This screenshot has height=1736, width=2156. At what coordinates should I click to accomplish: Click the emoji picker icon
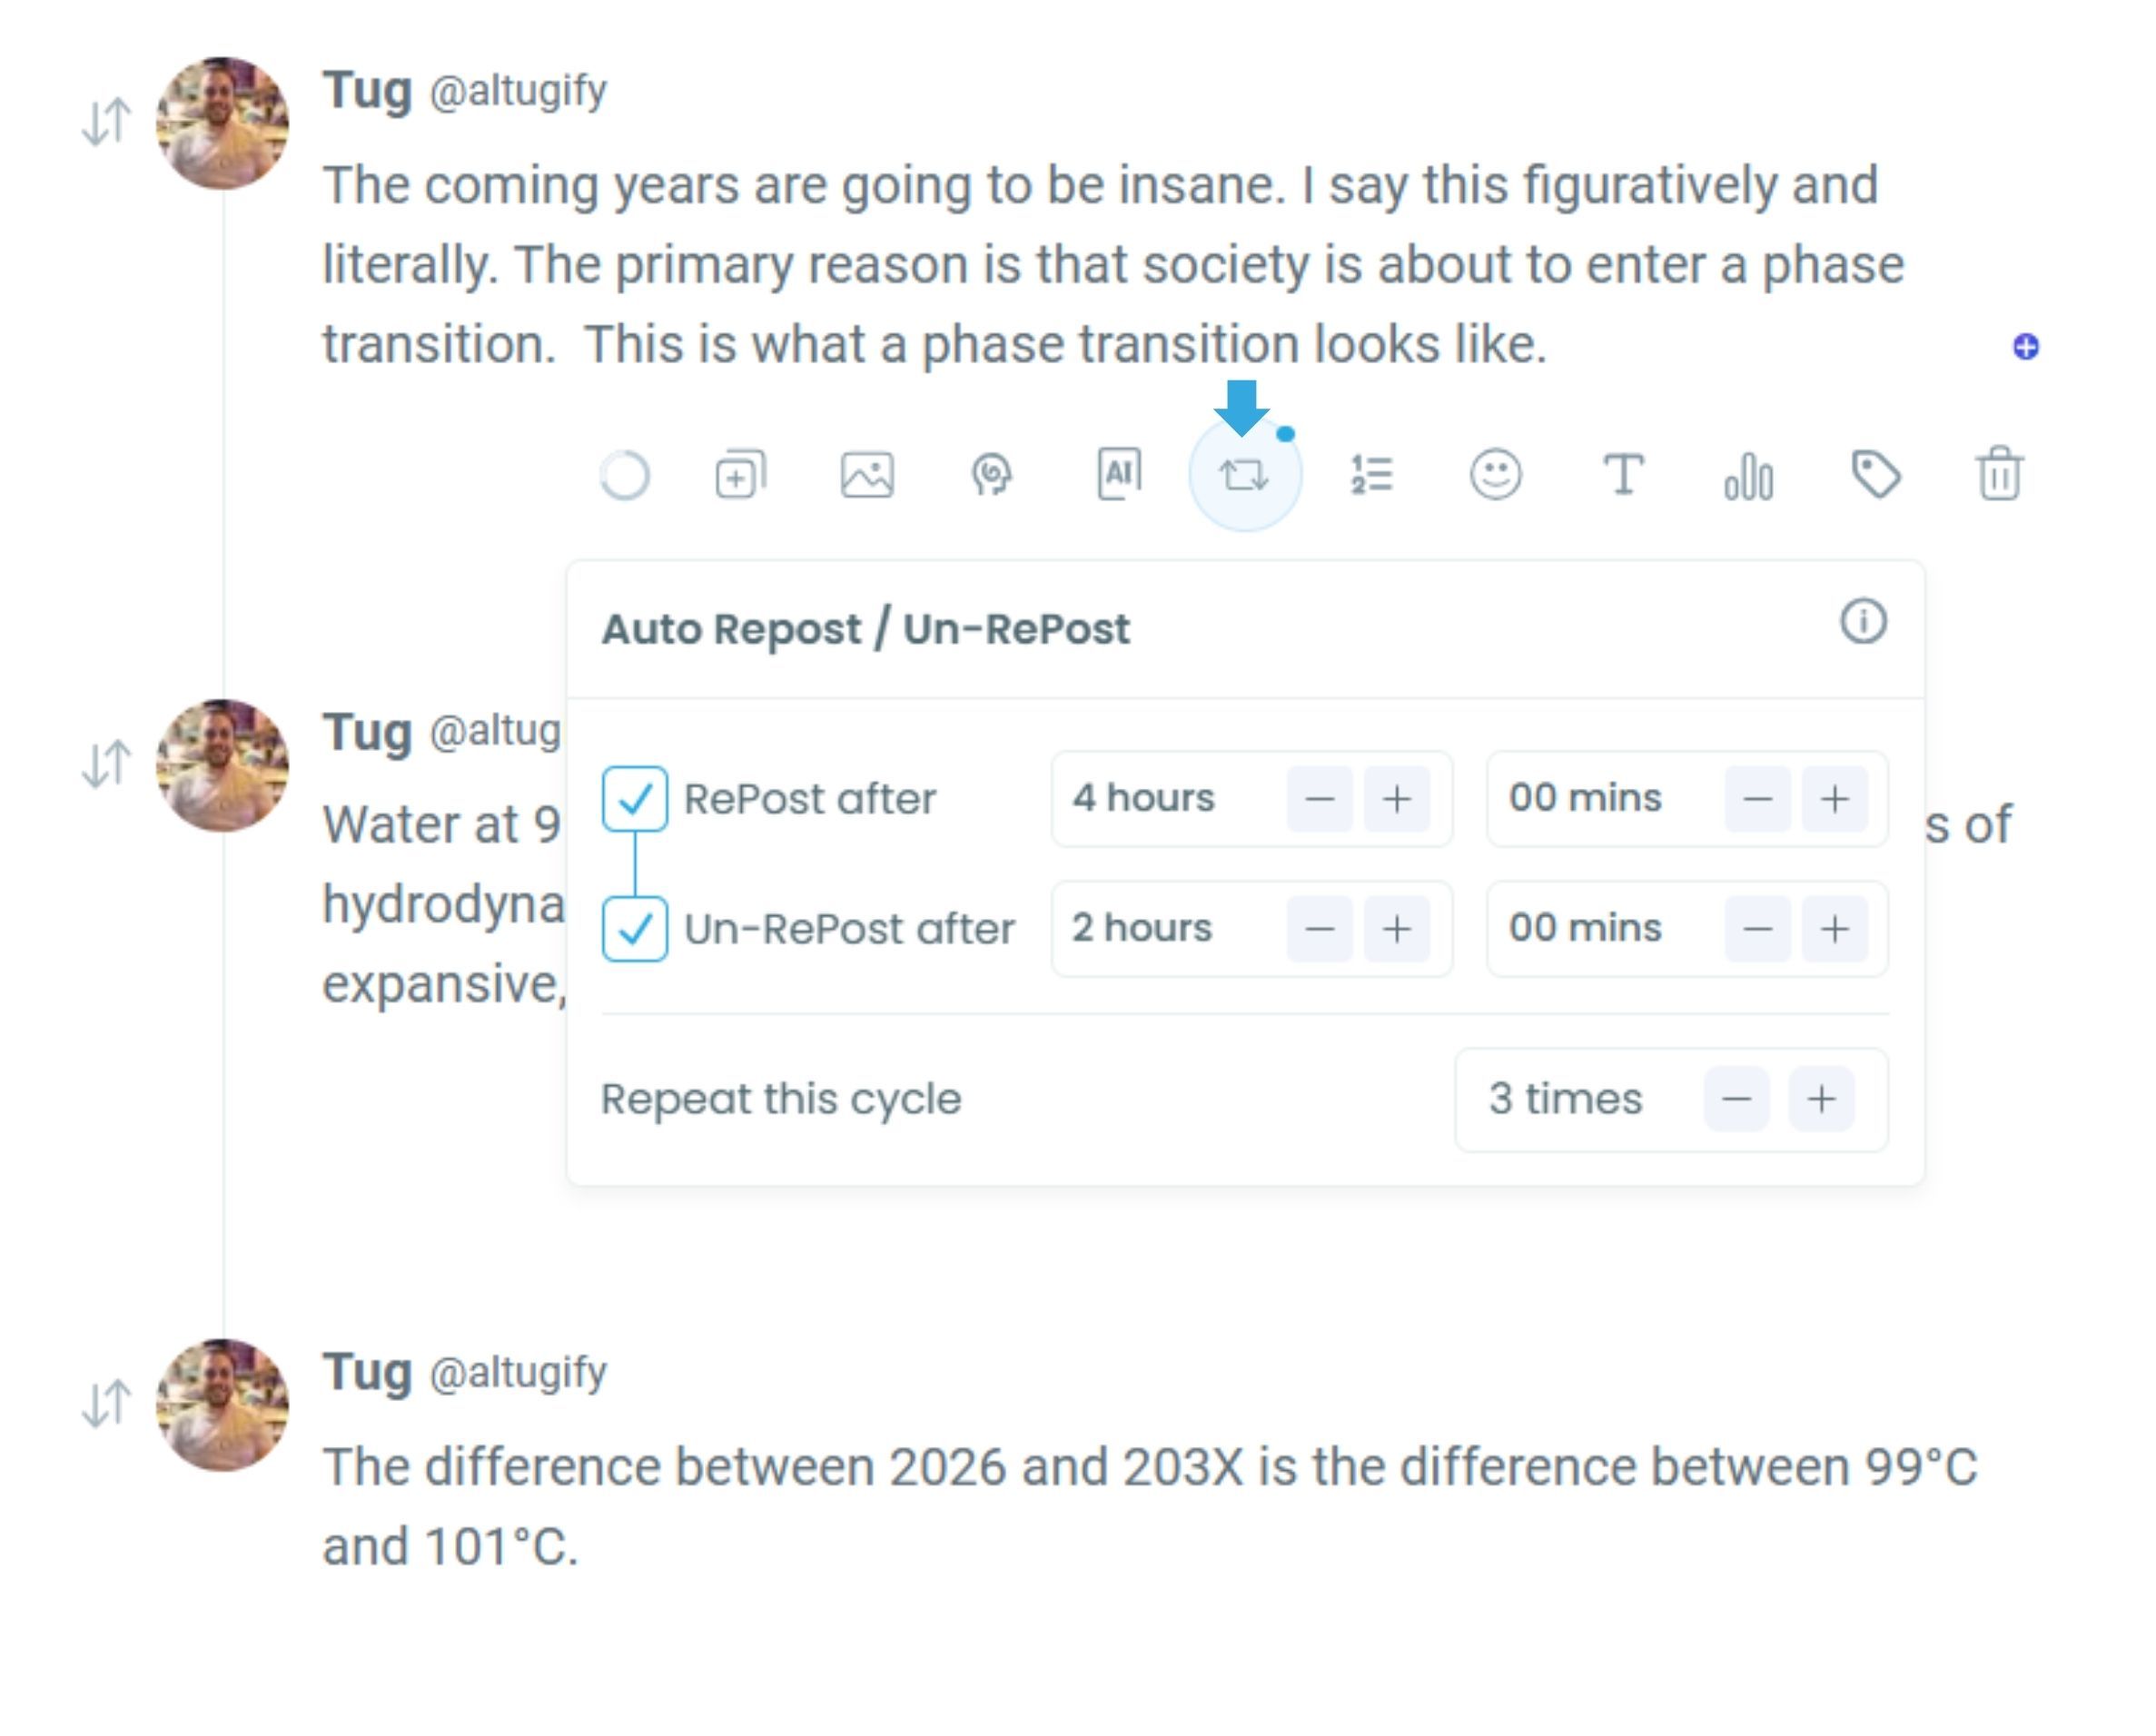(x=1497, y=476)
